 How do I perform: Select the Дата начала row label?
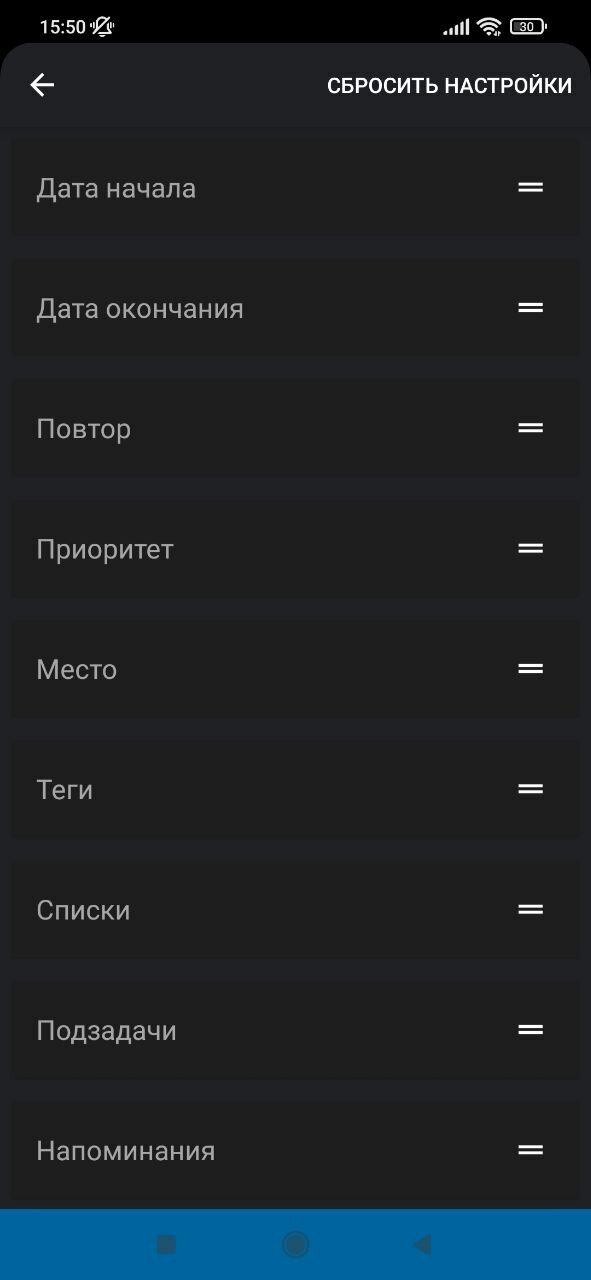point(116,188)
